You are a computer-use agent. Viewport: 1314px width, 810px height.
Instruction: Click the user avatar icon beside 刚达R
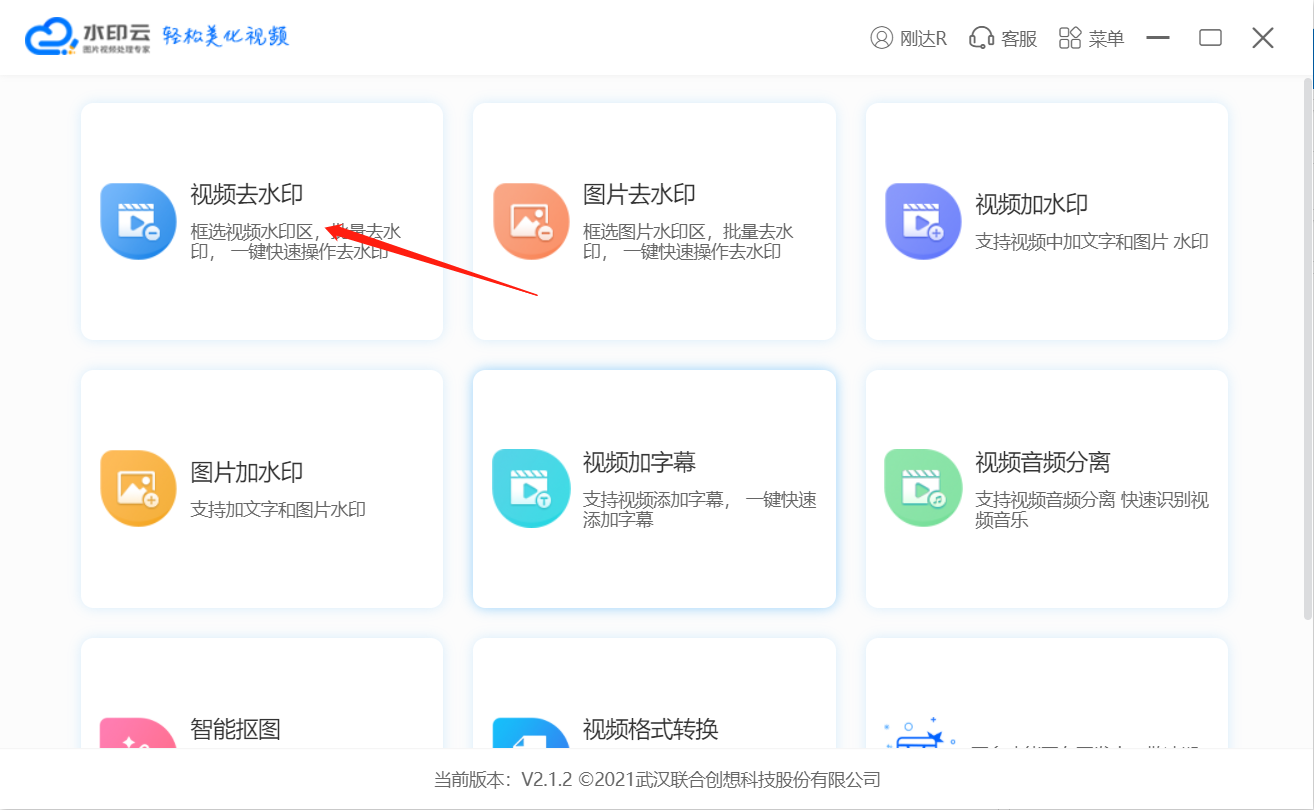(881, 38)
